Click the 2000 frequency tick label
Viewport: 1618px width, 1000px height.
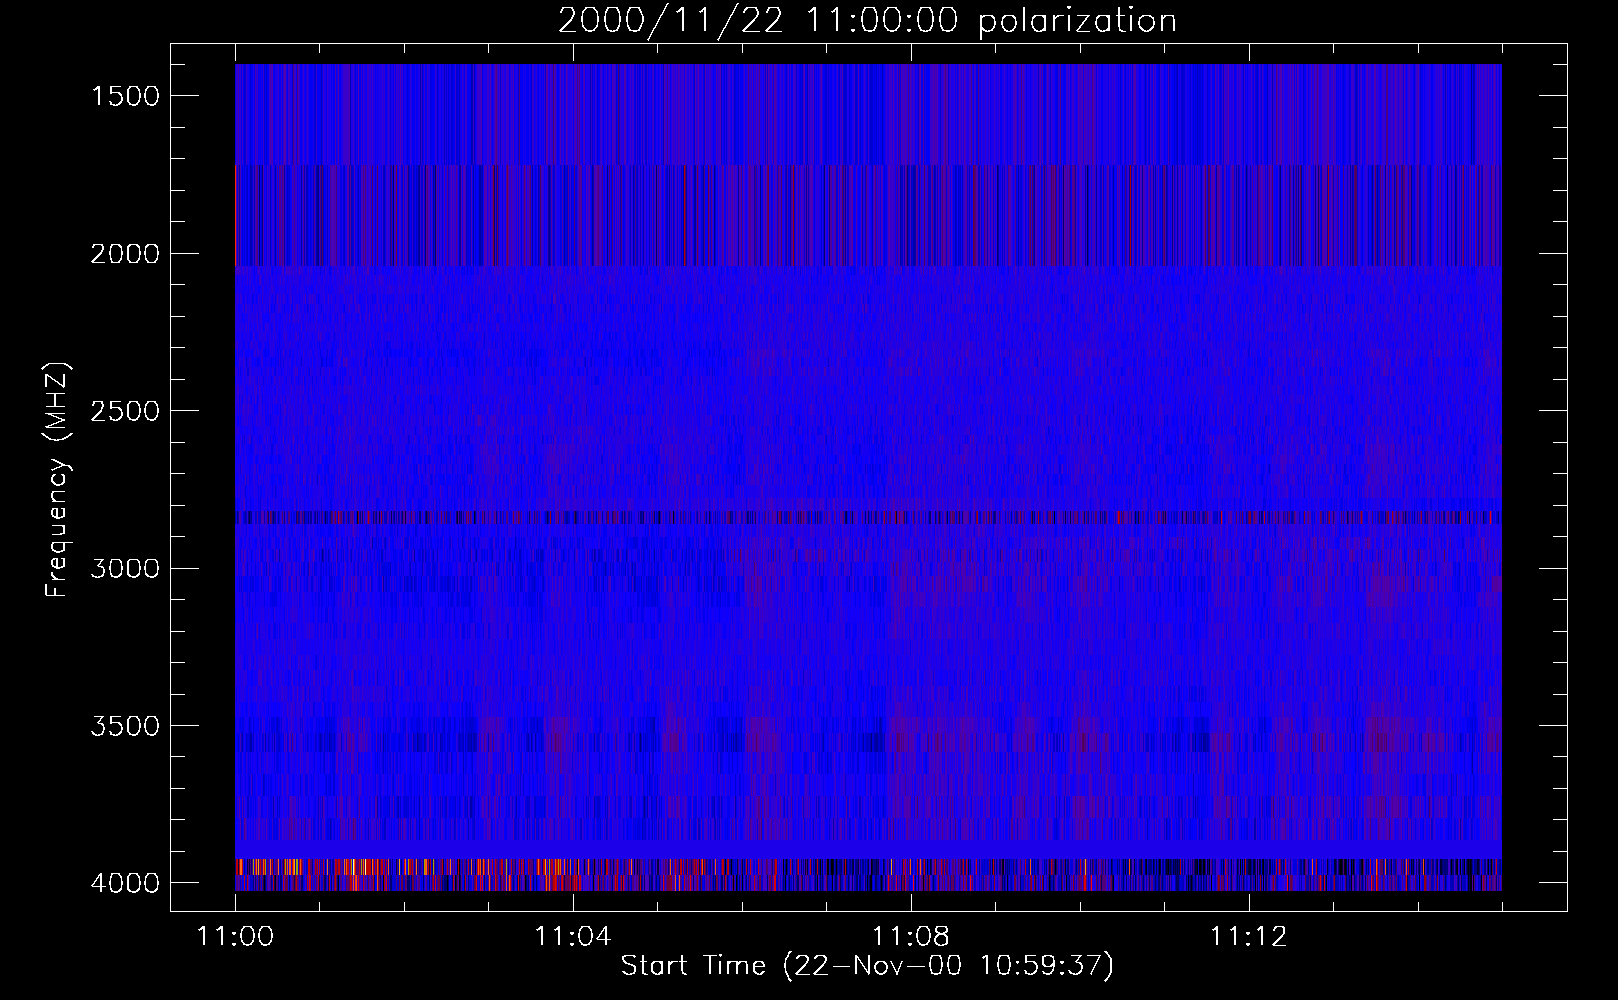(125, 254)
